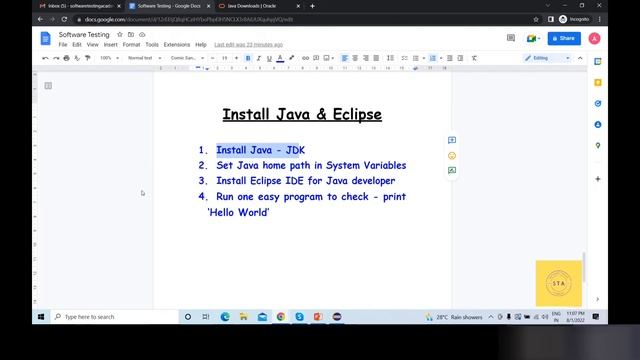640x360 pixels.
Task: Open the Google account avatar
Action: click(x=594, y=38)
